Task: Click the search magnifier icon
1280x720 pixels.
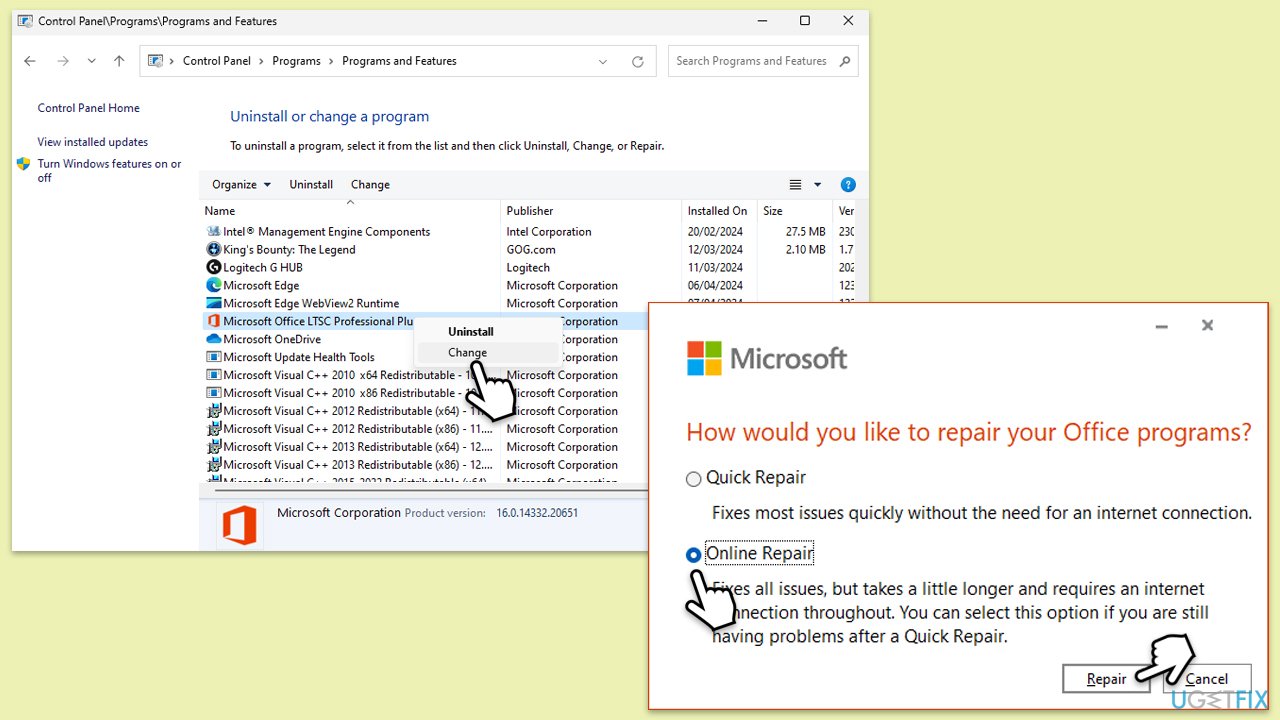Action: coord(845,61)
